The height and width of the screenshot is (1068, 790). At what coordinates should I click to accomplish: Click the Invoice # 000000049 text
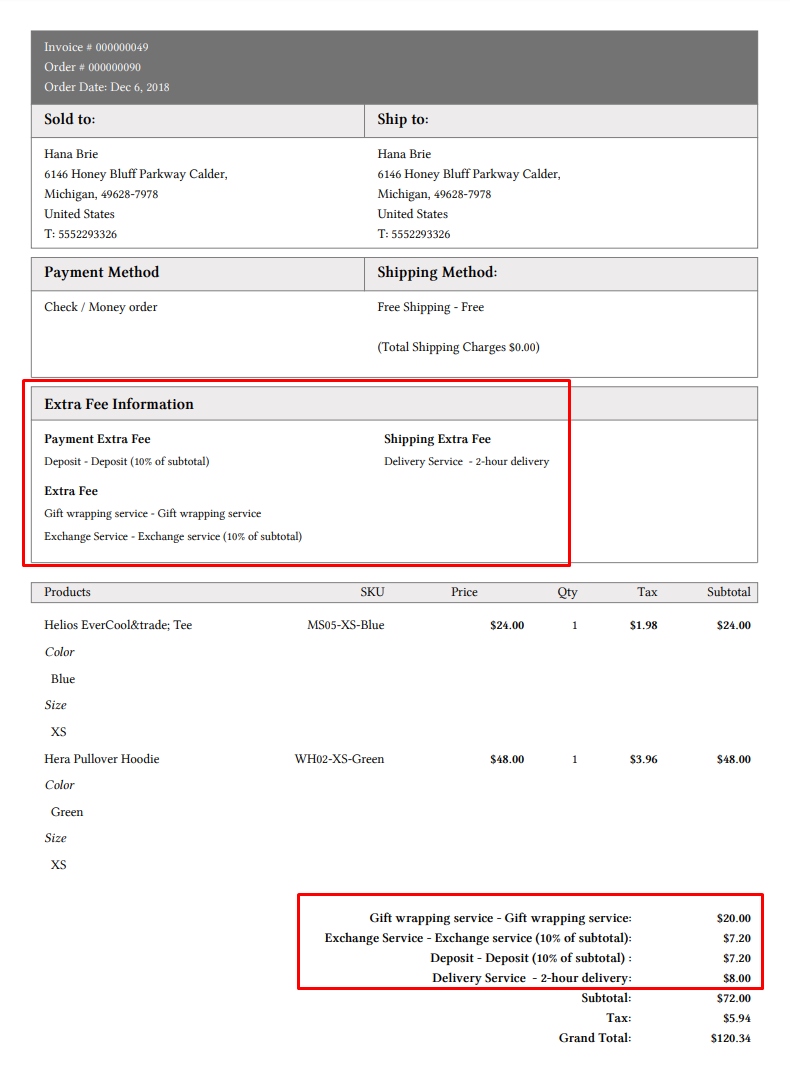point(96,47)
